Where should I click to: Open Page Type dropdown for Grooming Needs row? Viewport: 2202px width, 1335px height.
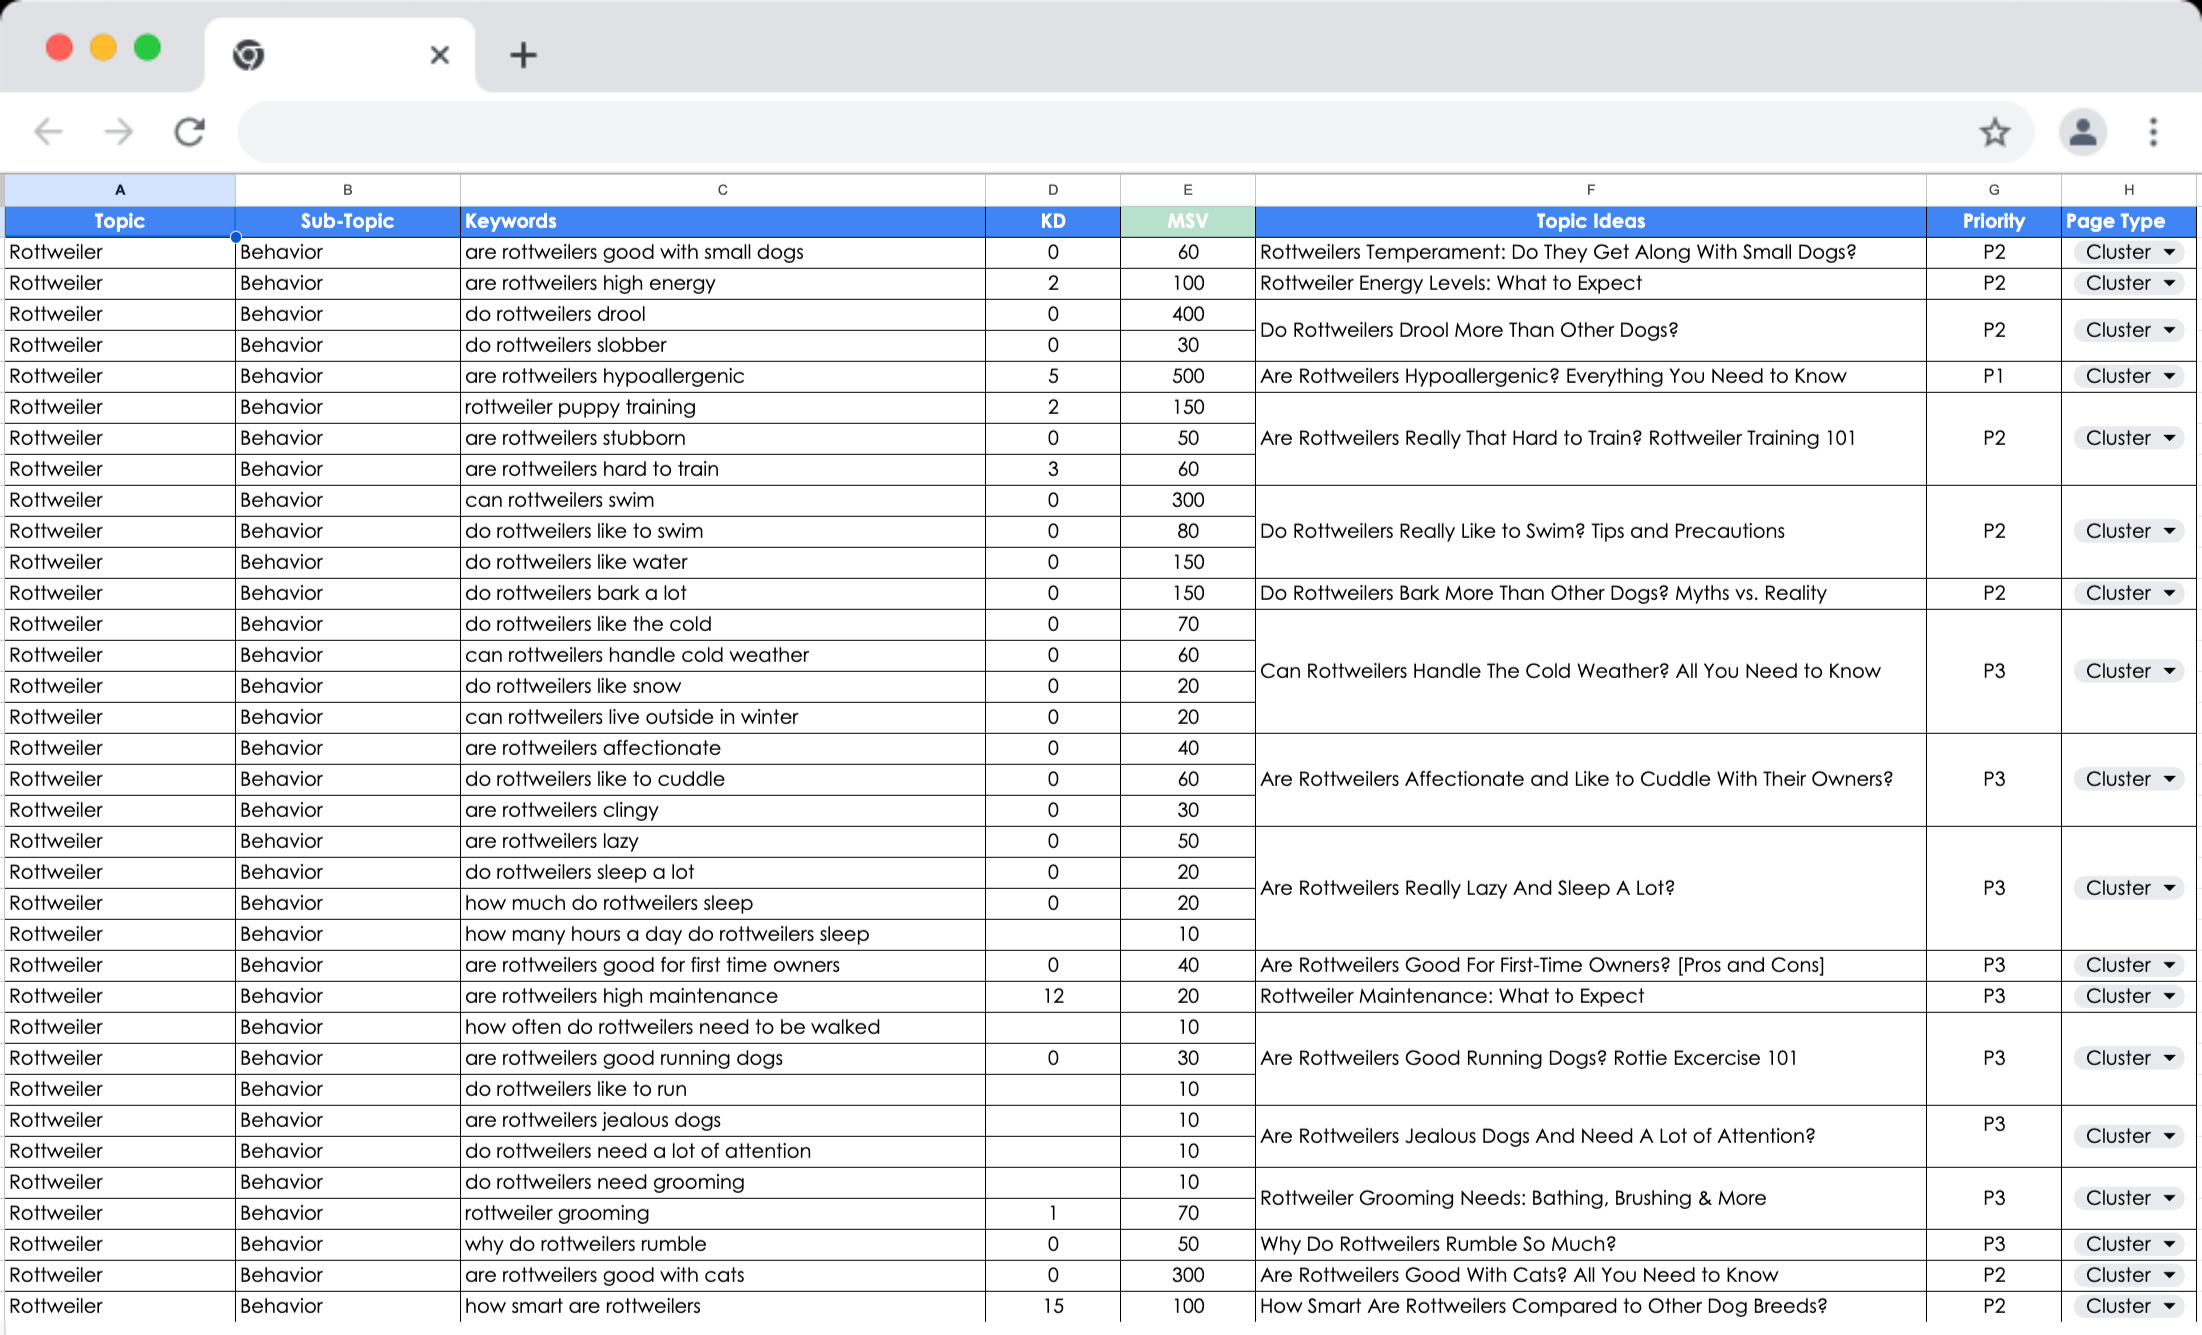pos(2131,1199)
